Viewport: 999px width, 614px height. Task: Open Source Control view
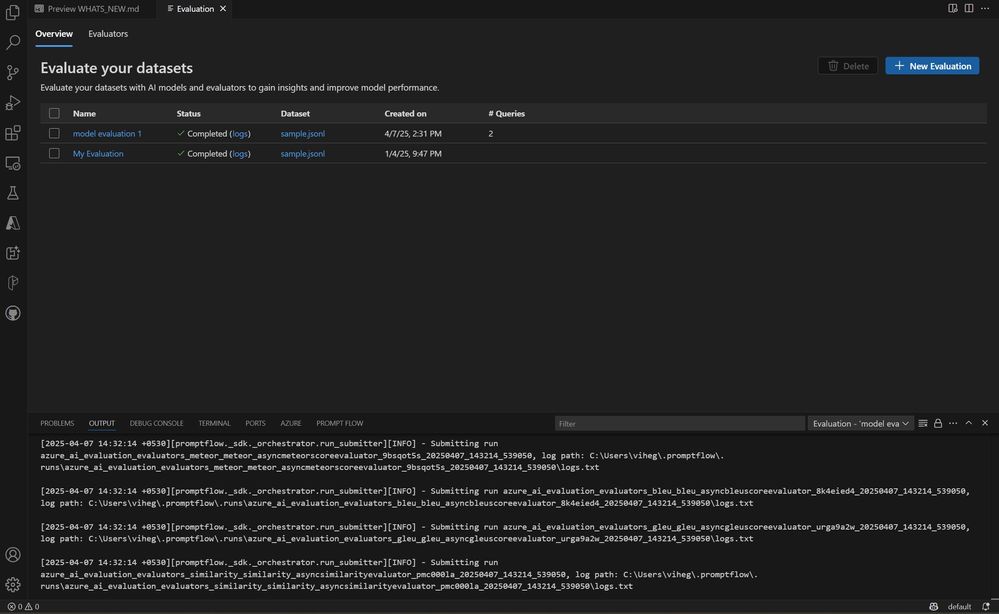(x=13, y=72)
